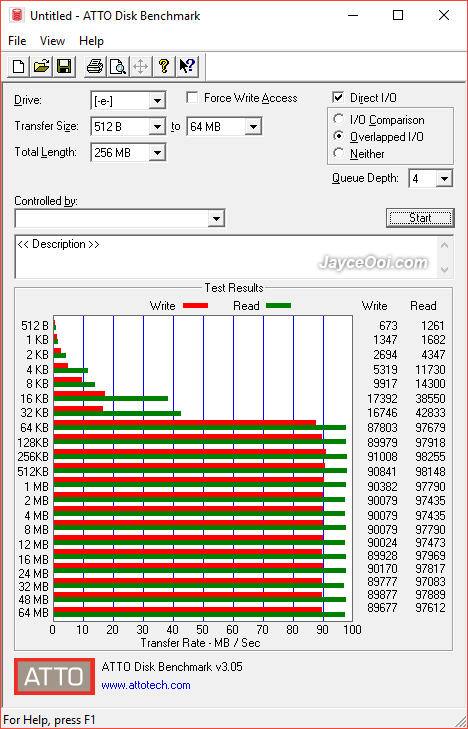468x729 pixels.
Task: Click the New document toolbar icon
Action: tap(19, 66)
